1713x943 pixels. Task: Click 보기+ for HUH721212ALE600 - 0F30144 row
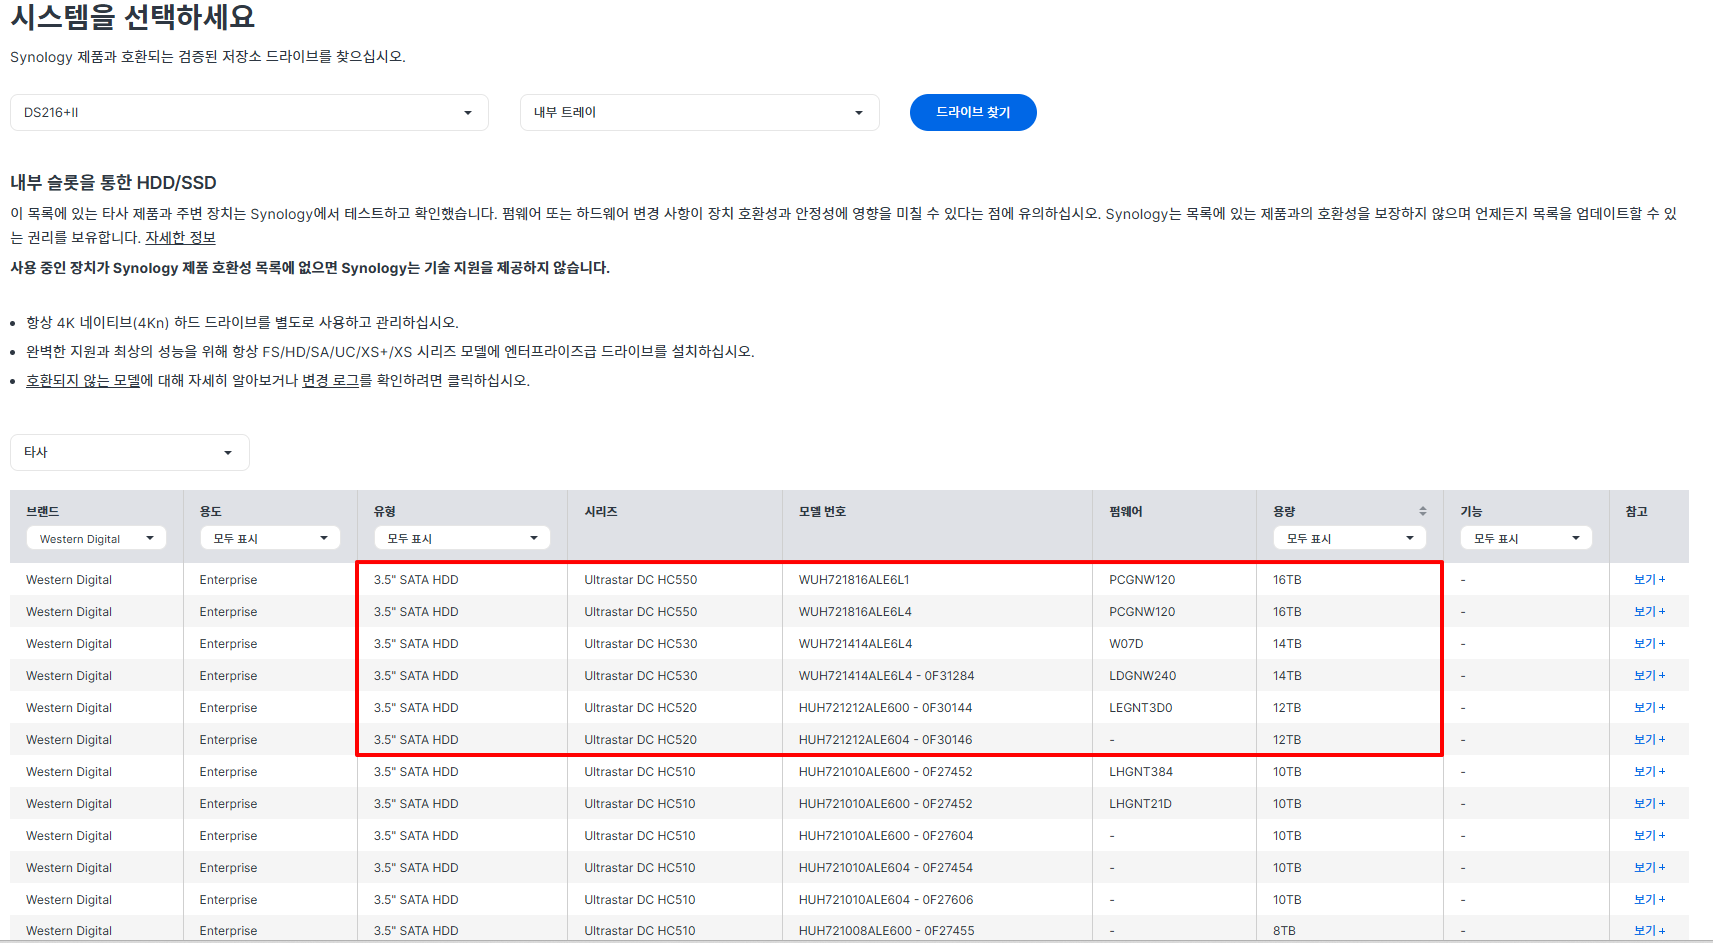(x=1649, y=707)
